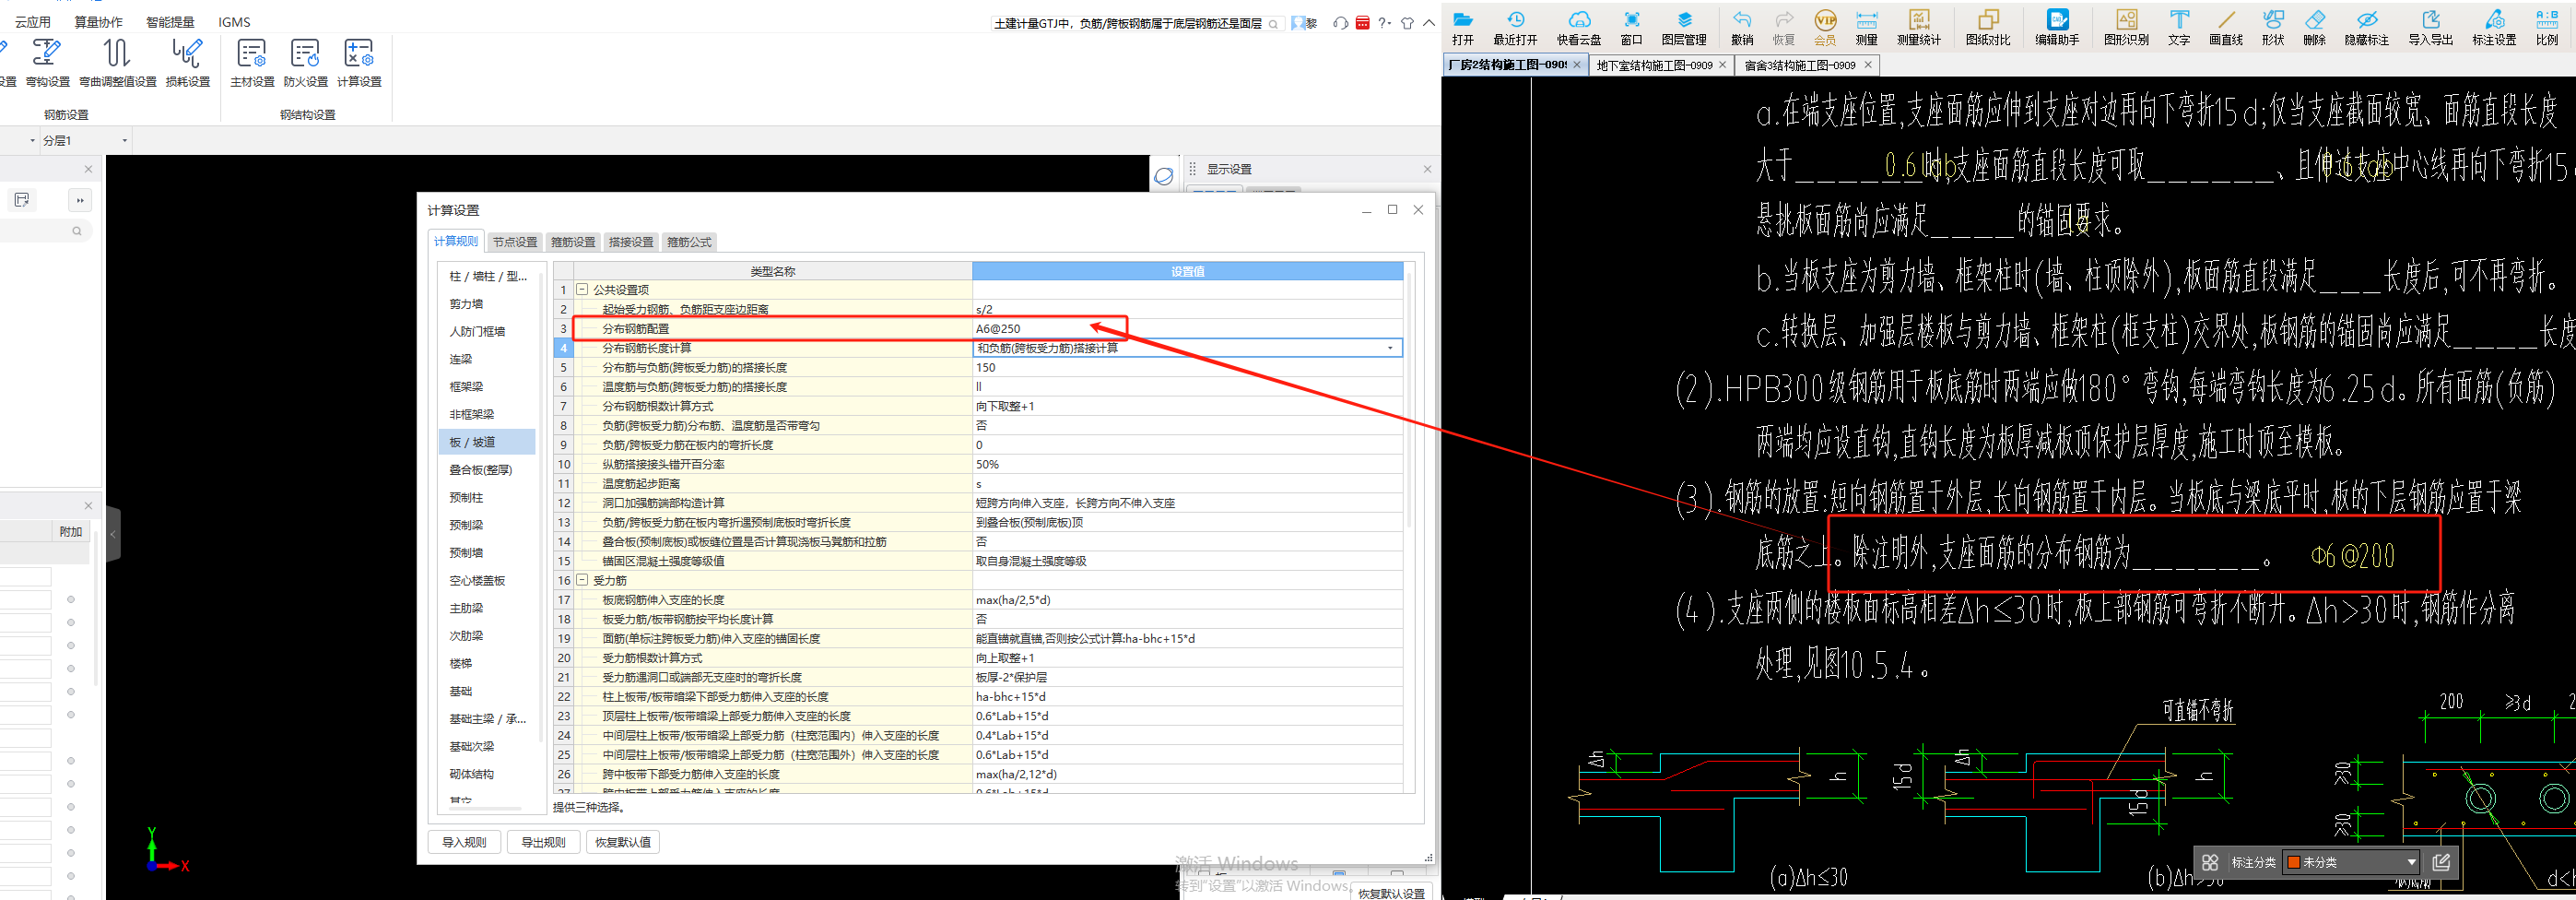Screen dimensions: 2576x900
Task: Toggle 隐藏标注 hide annotations
Action: (x=2367, y=27)
